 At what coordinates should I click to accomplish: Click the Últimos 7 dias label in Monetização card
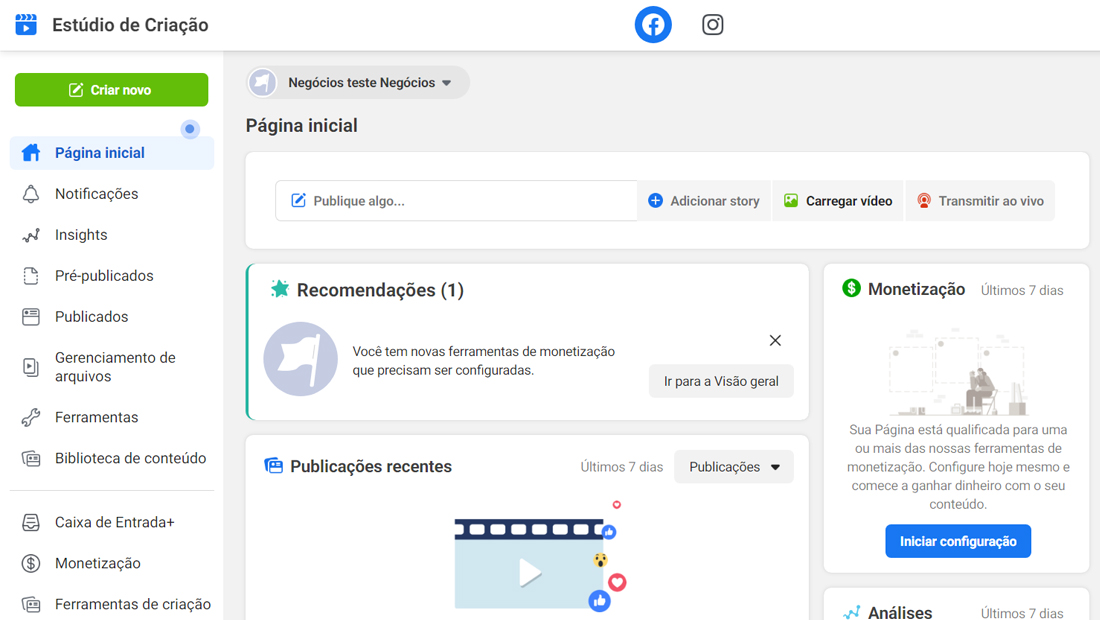(1022, 290)
